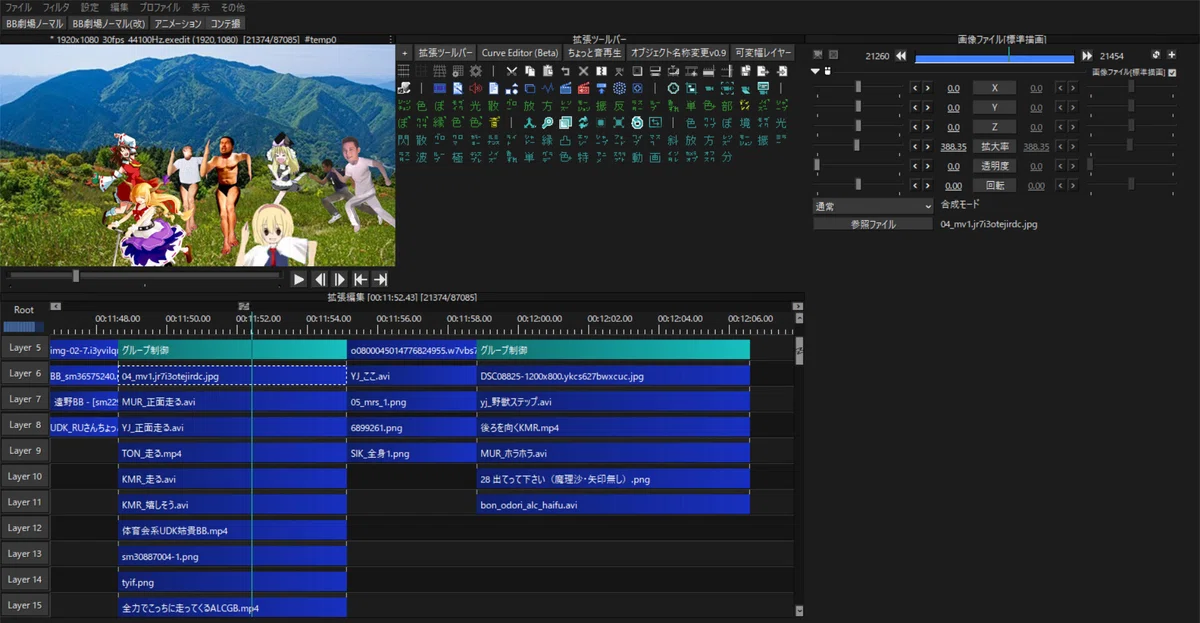Click the 回転 parameter button

click(994, 185)
